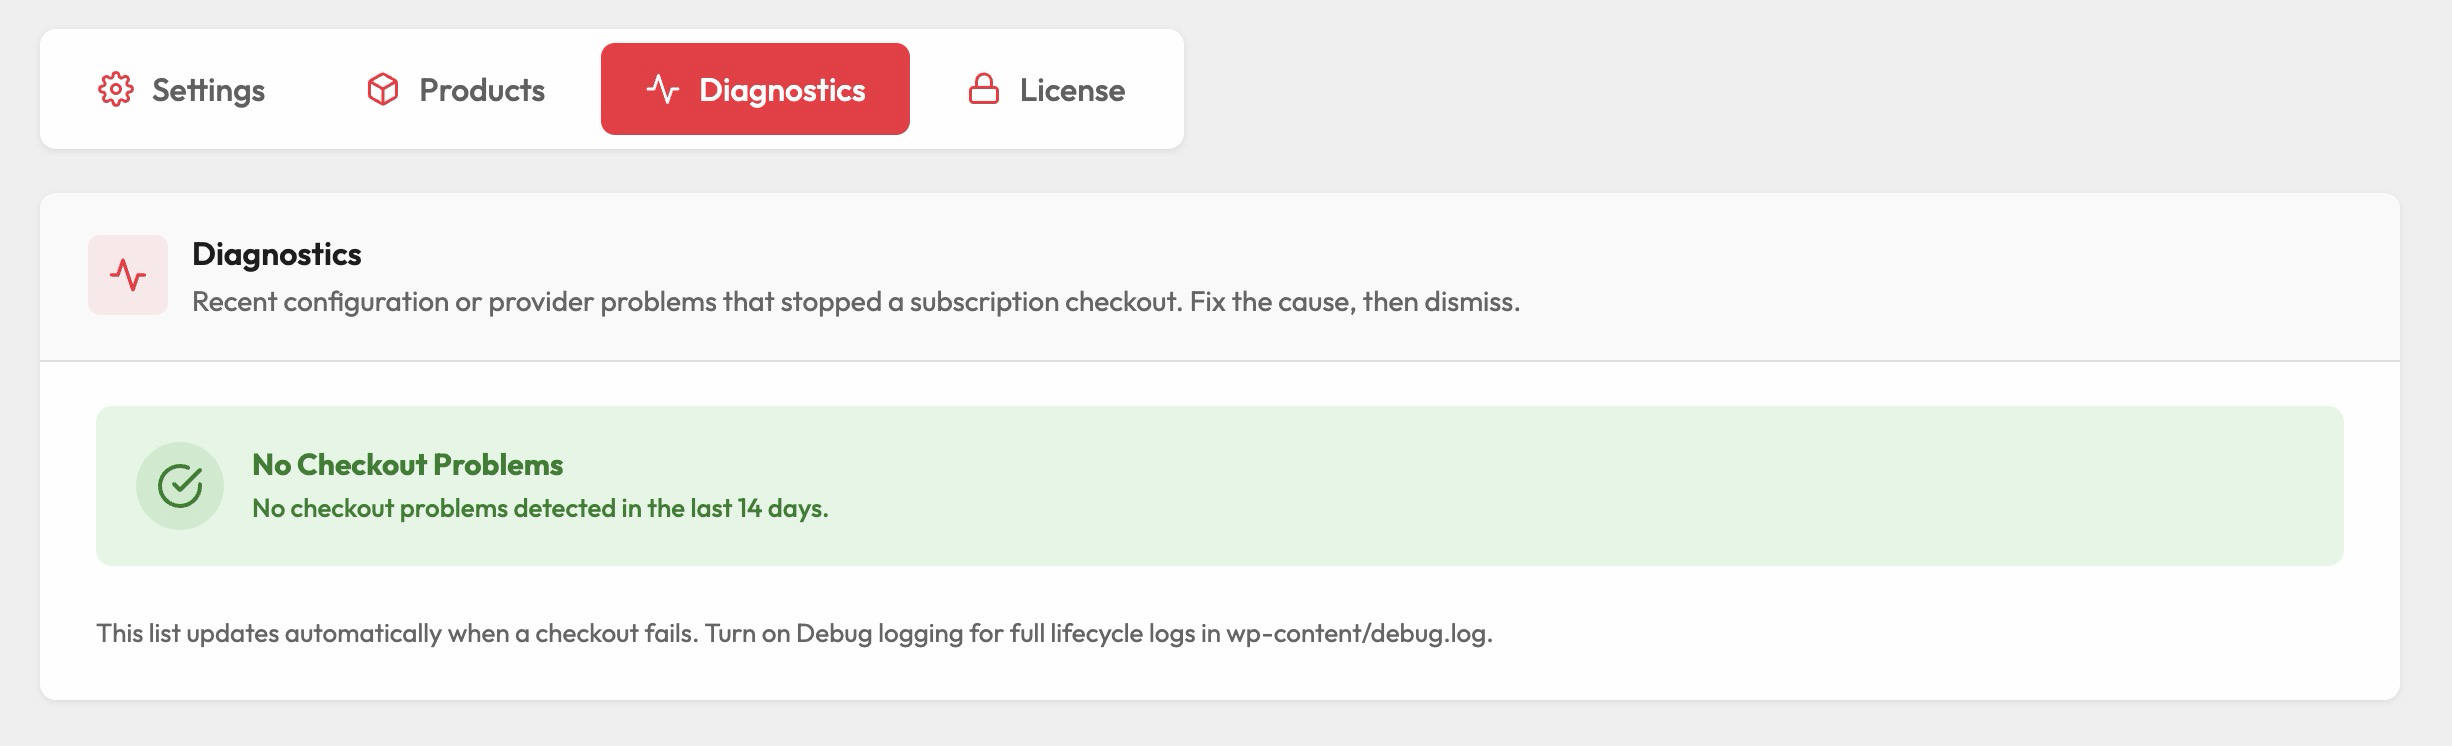The width and height of the screenshot is (2452, 746).
Task: Click the Settings tab label text
Action: click(x=208, y=90)
